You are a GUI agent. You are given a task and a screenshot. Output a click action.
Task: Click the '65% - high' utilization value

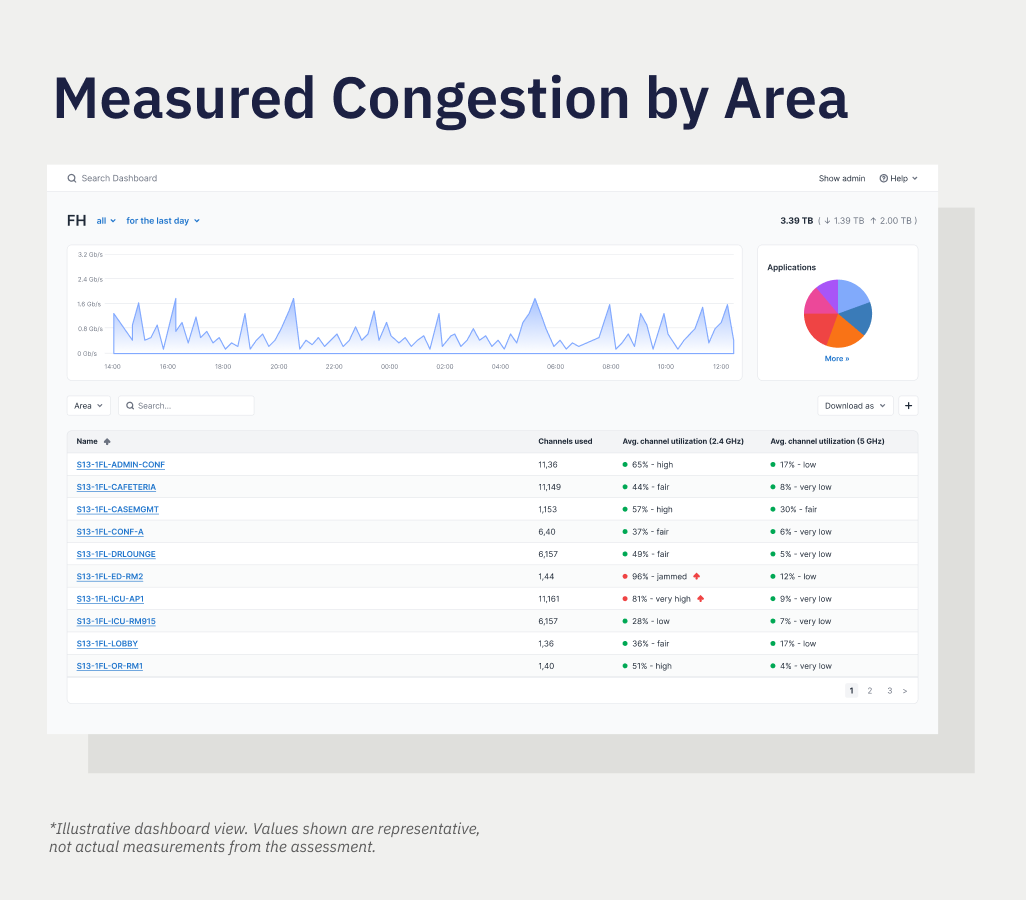[652, 465]
